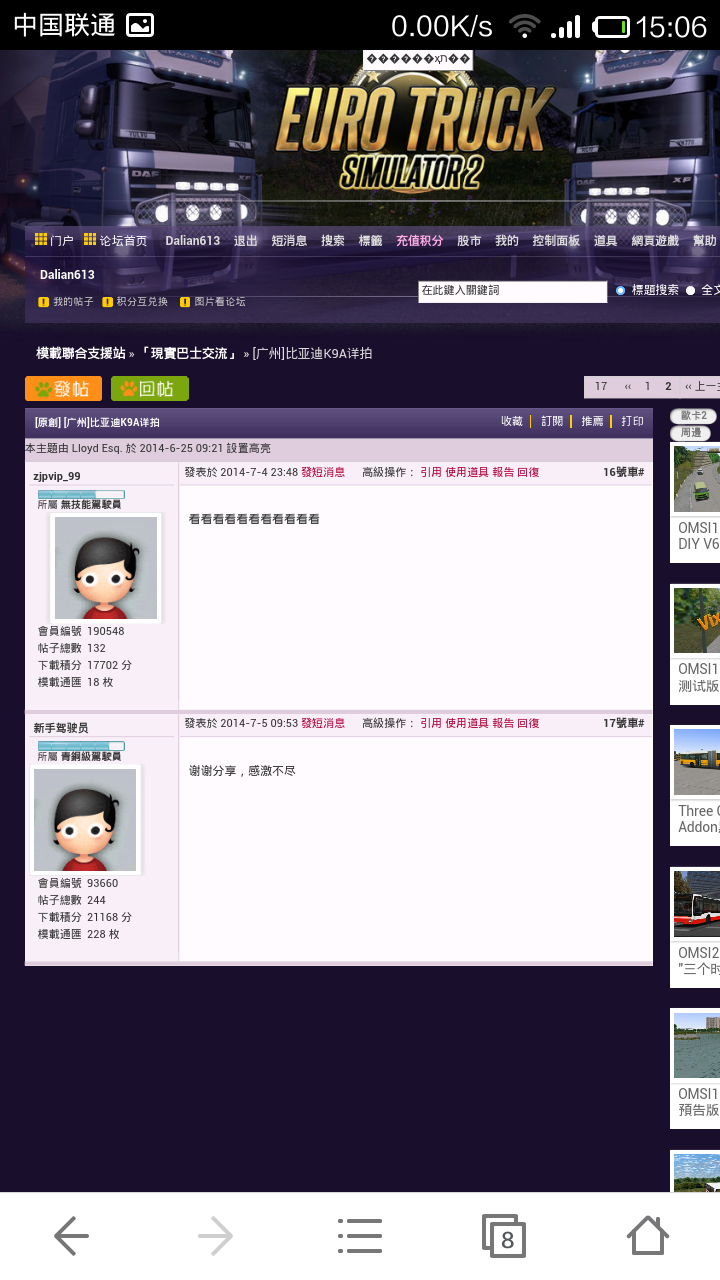Click previous page arrows in pagination
This screenshot has height=1280, width=720.
coord(627,386)
